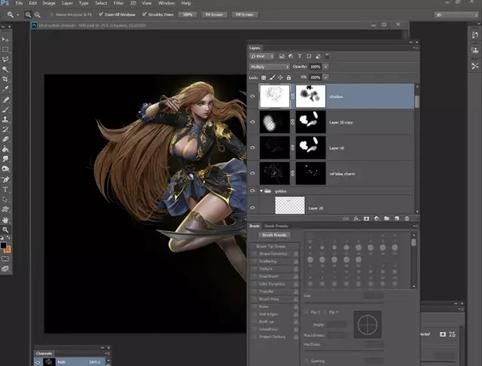Select Brush Tip Shape option
Screen dimensions: 482x366
click(x=271, y=246)
